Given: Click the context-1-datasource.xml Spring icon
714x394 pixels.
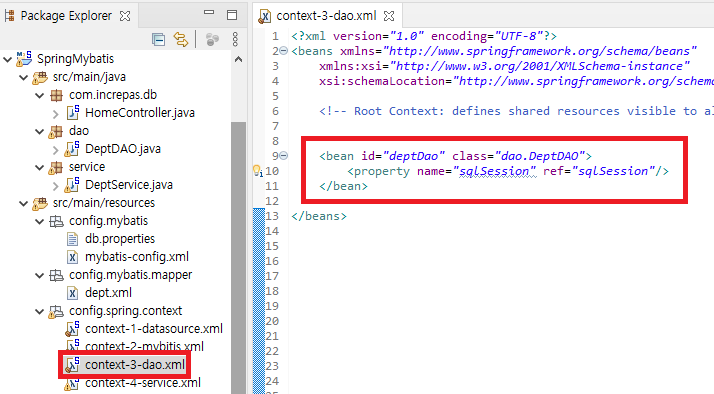Looking at the screenshot, I should (72, 328).
